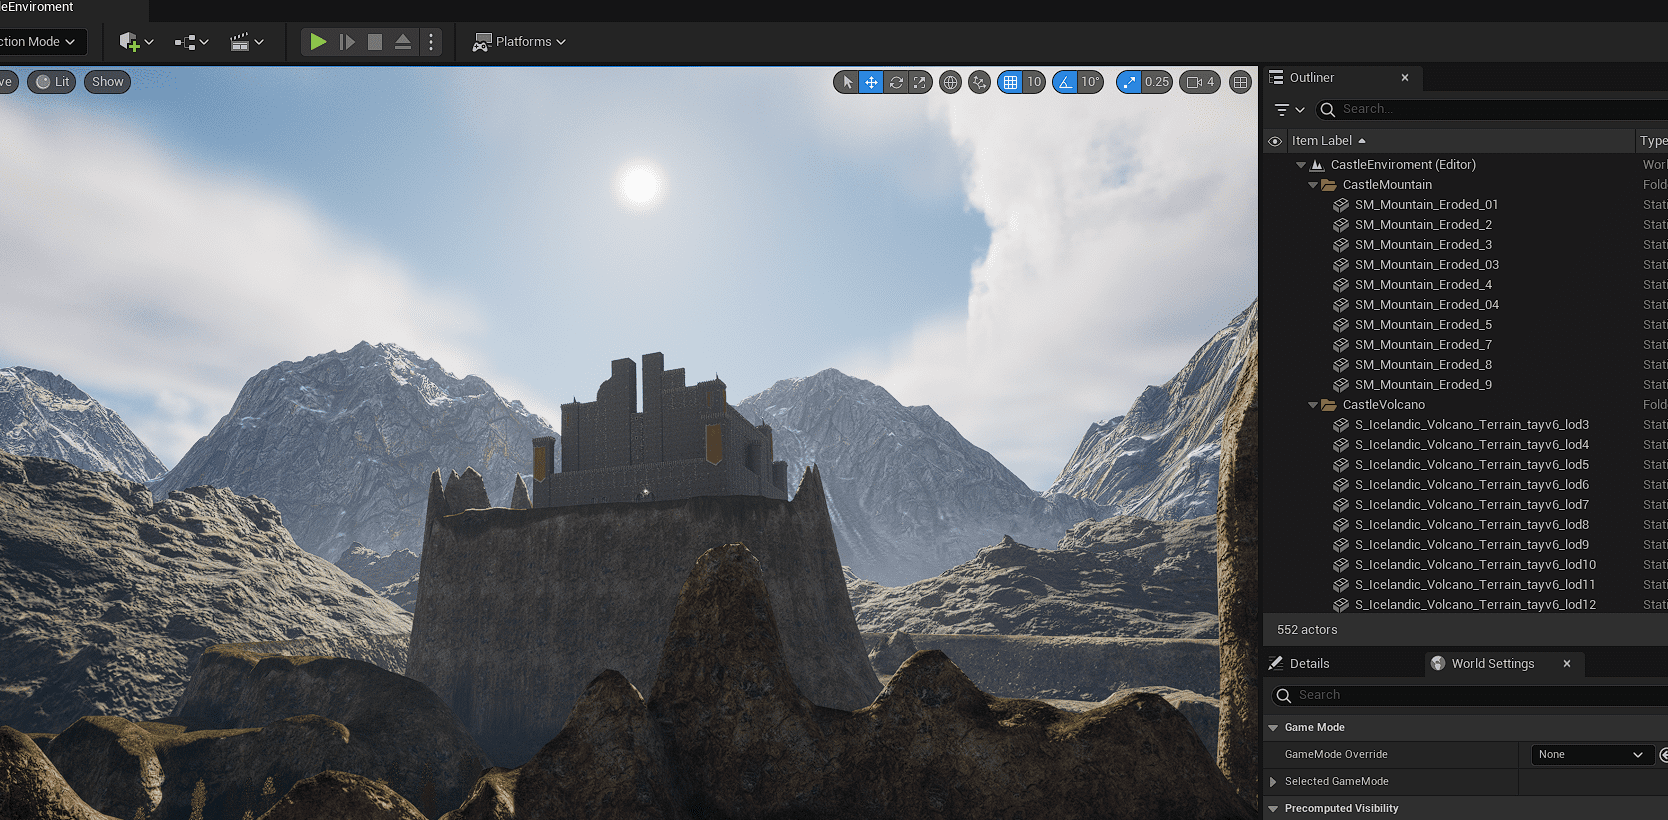This screenshot has height=820, width=1668.
Task: Open the GameMode Override dropdown
Action: tap(1591, 755)
